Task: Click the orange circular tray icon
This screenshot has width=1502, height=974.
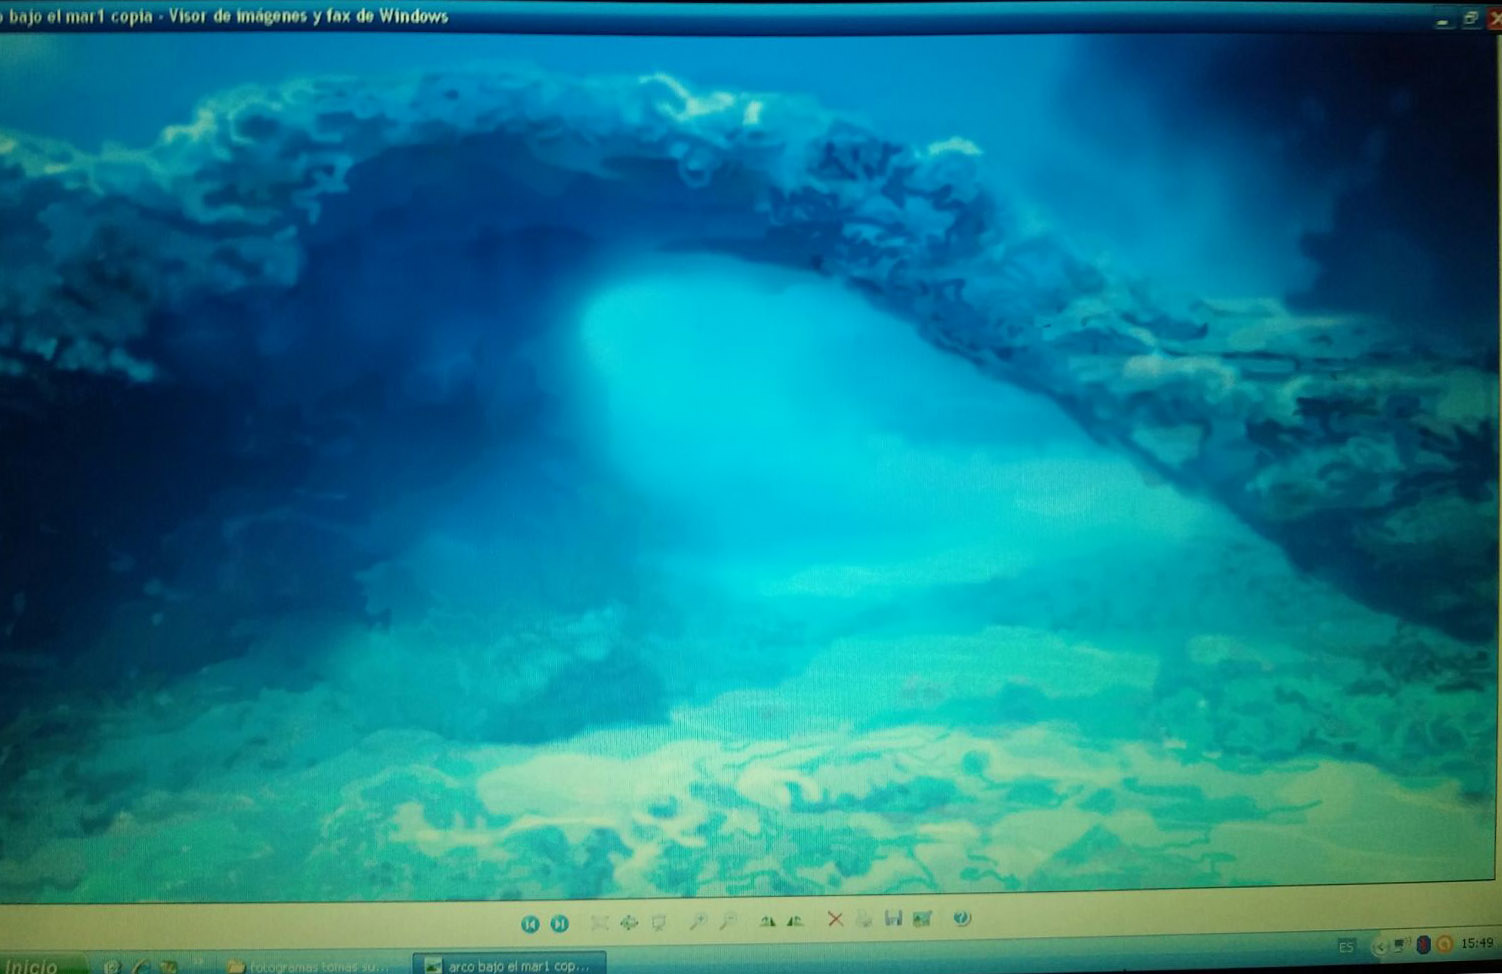Action: click(1444, 944)
